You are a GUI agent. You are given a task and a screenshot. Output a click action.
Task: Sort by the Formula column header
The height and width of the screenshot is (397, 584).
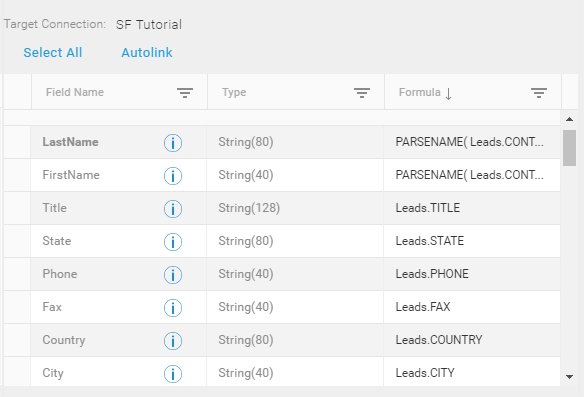[x=425, y=92]
